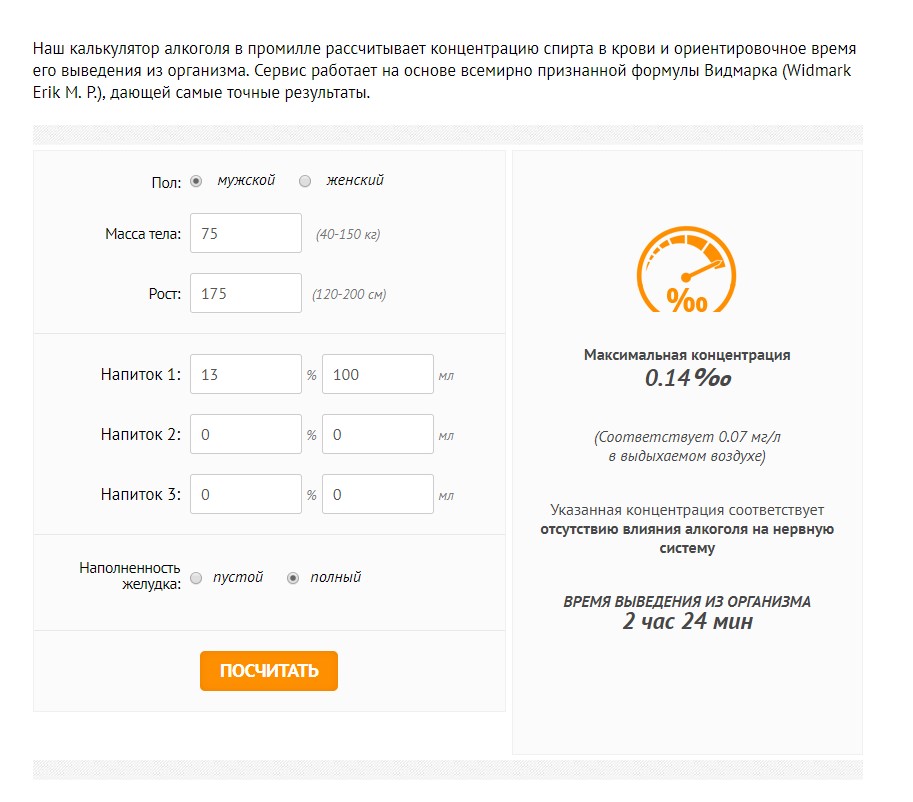Viewport: 913px width, 802px height.
Task: Select the женский gender radio button
Action: (x=305, y=181)
